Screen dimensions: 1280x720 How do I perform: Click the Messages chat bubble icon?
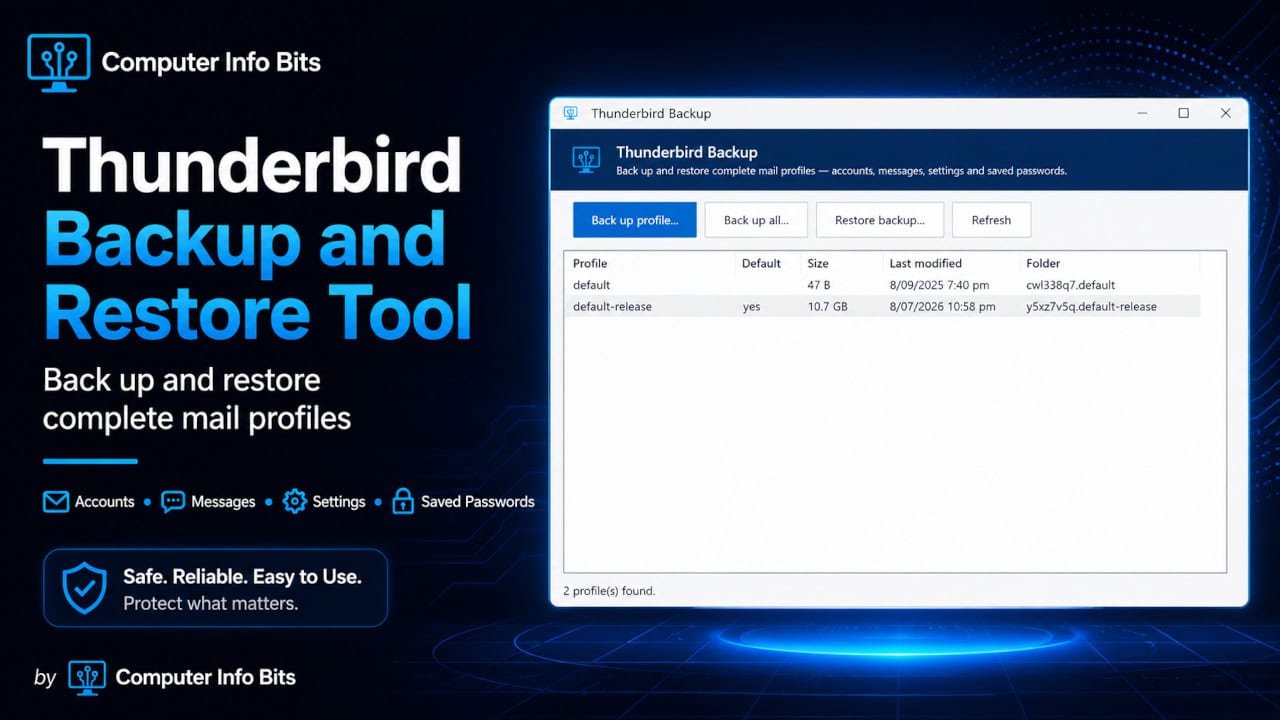click(173, 501)
